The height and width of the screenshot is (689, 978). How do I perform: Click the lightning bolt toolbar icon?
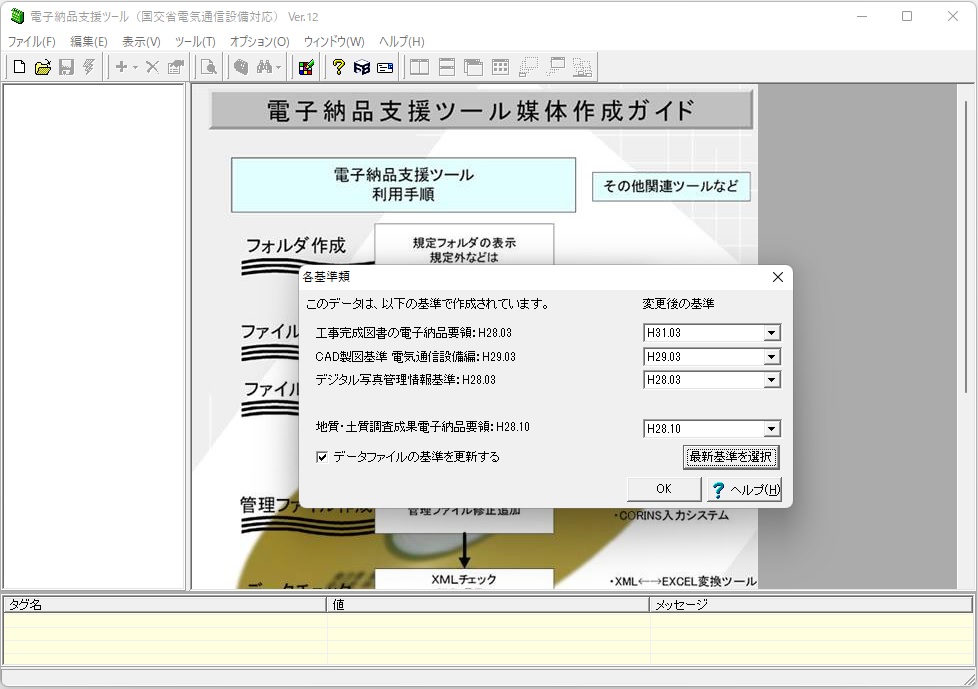pos(89,67)
